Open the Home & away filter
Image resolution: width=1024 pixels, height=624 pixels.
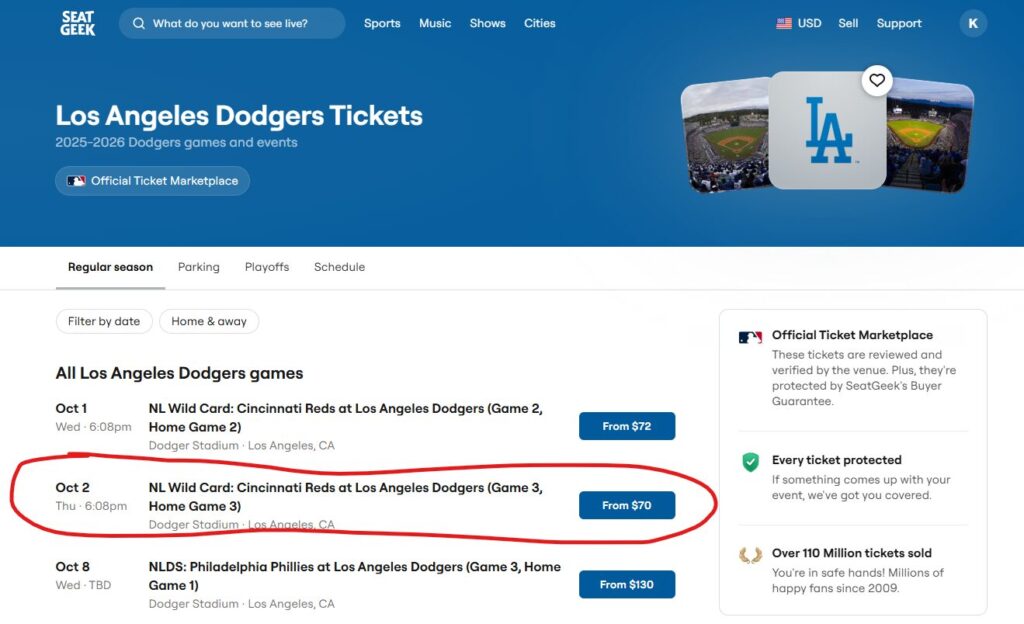(209, 321)
